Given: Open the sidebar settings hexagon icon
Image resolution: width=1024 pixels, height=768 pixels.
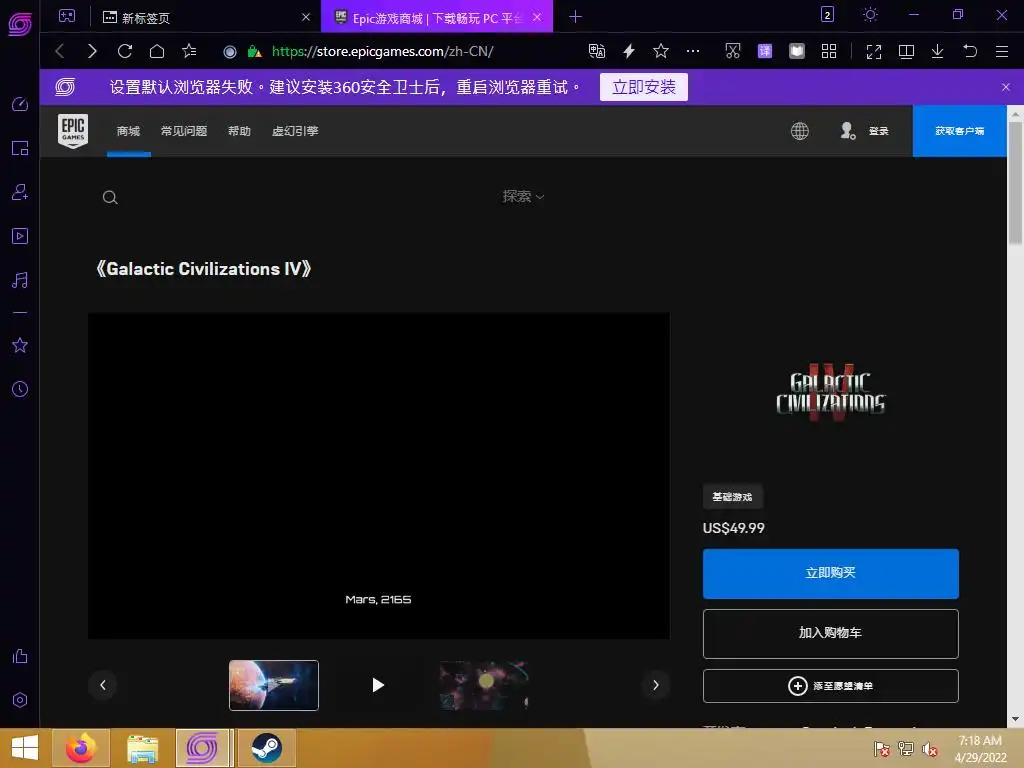Looking at the screenshot, I should pos(20,700).
